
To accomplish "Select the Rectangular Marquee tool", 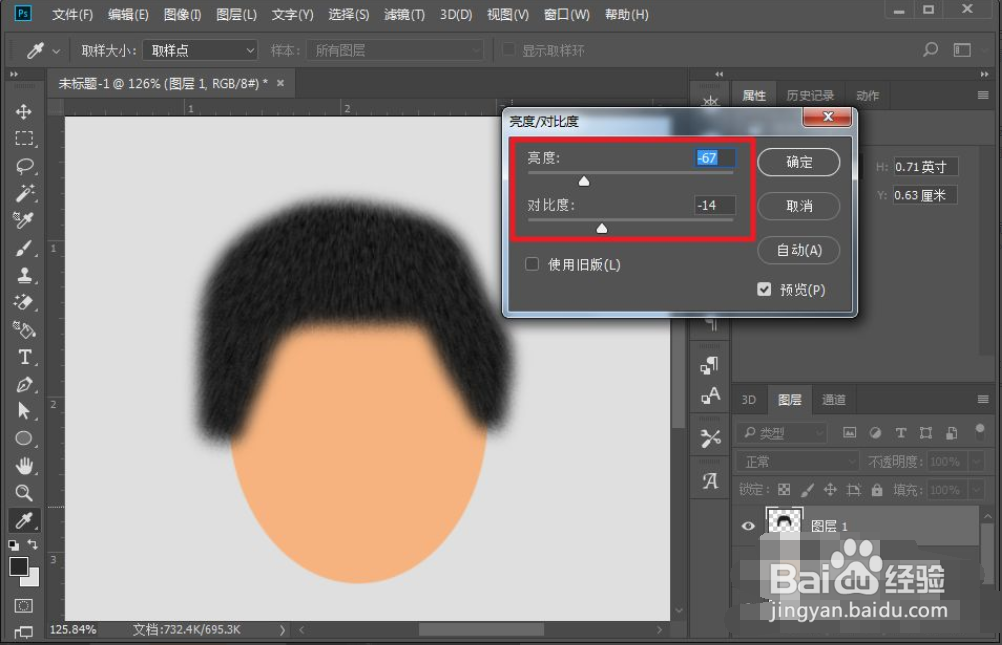I will click(x=24, y=139).
